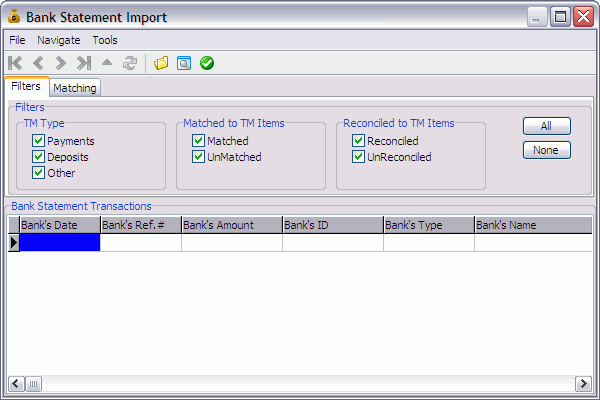Go to first record in toolbar
The height and width of the screenshot is (400, 600).
(15, 63)
